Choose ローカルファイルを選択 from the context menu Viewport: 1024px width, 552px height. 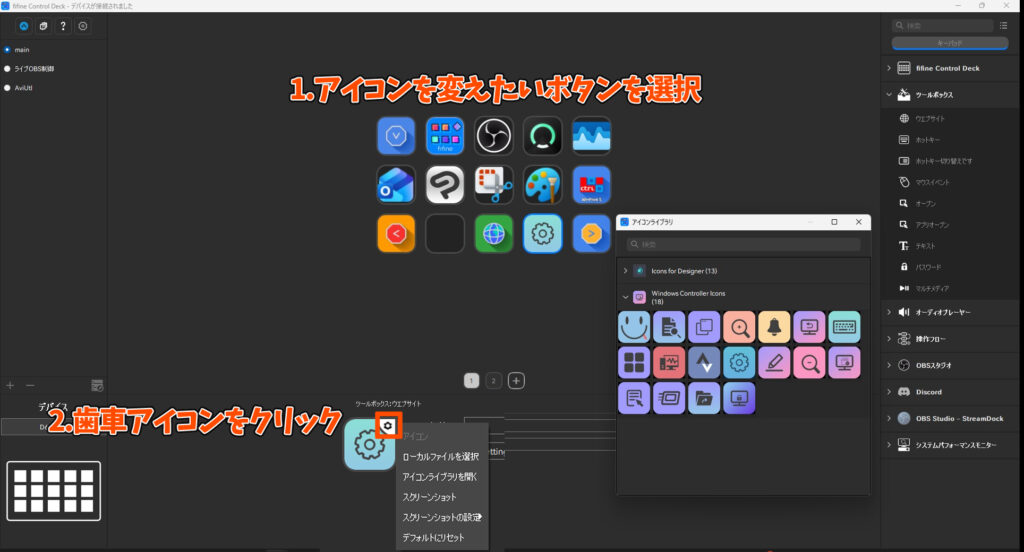tap(434, 457)
